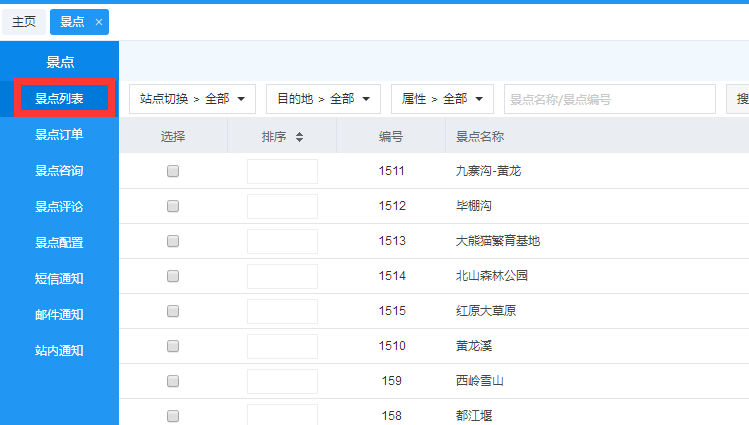
Task: Tick the checkbox for 九寨沟-黄龙
Action: point(173,171)
